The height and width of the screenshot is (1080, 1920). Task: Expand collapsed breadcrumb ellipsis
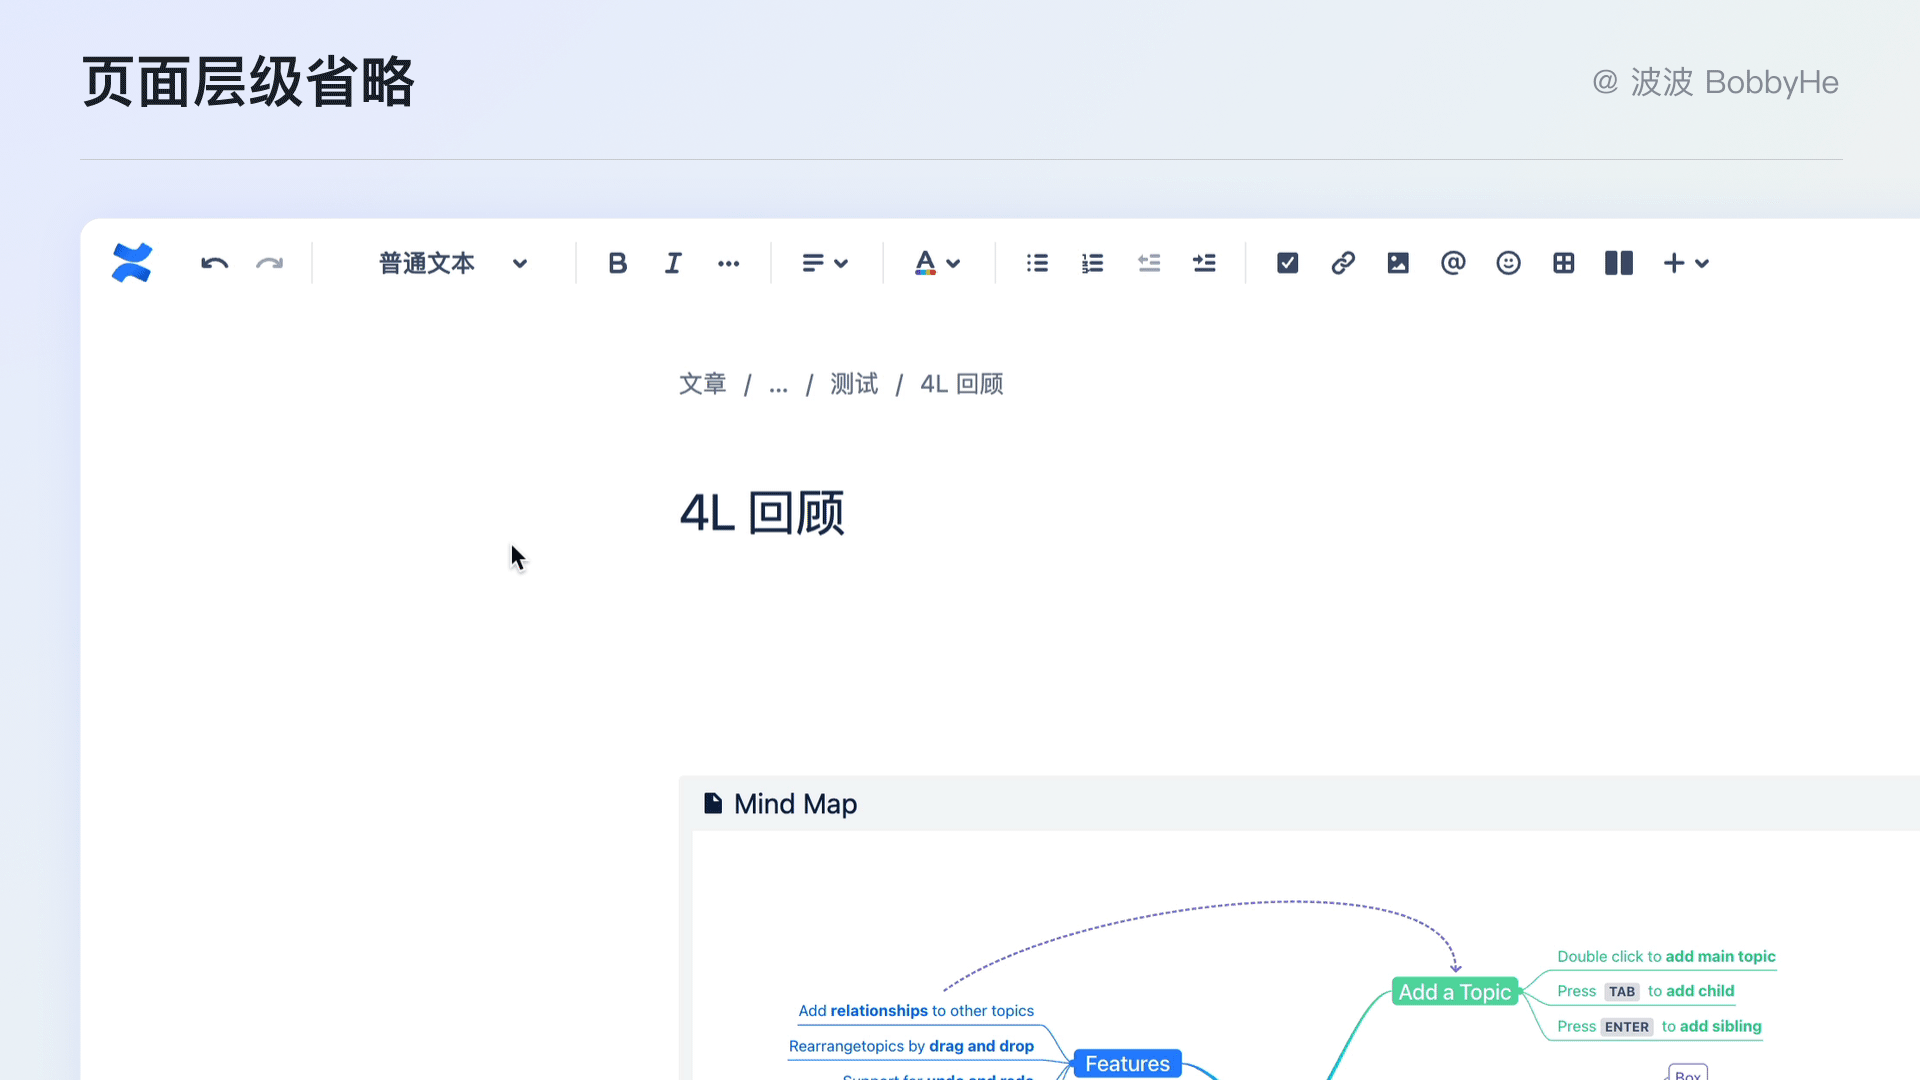tap(778, 385)
